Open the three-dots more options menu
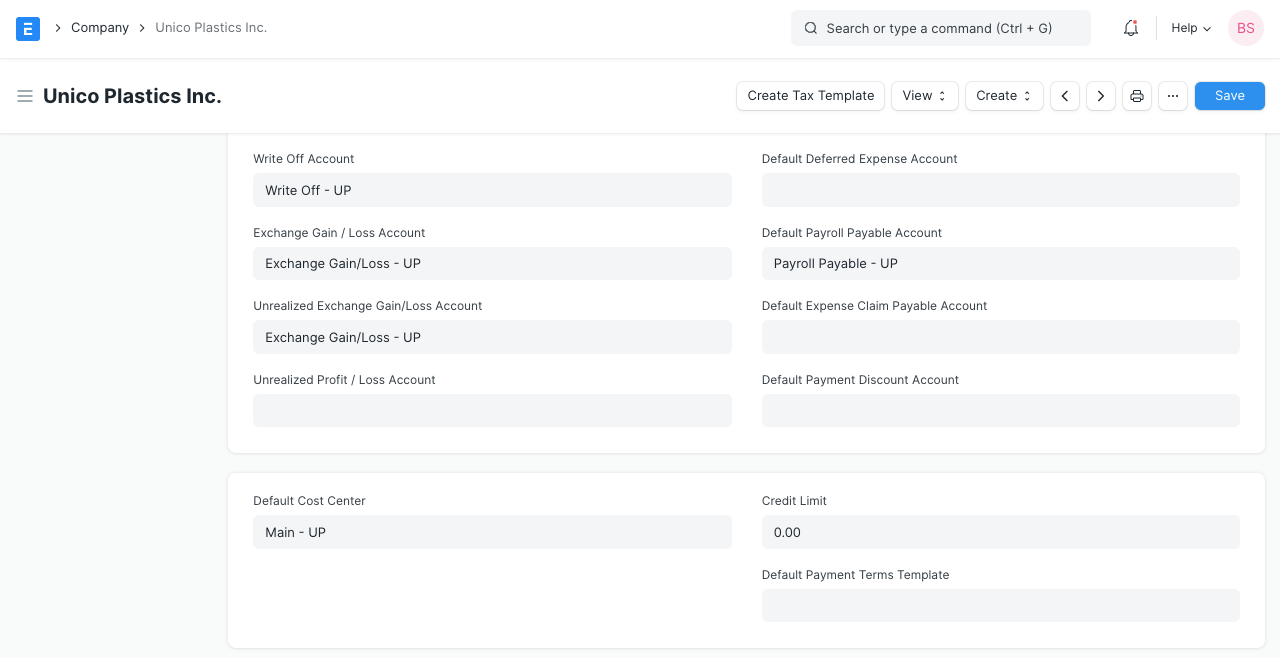This screenshot has height=658, width=1280. tap(1173, 96)
